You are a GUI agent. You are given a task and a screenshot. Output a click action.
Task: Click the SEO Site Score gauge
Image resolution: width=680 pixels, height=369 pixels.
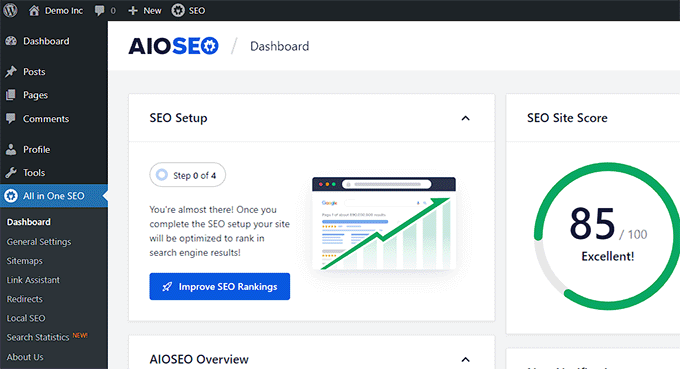[607, 236]
